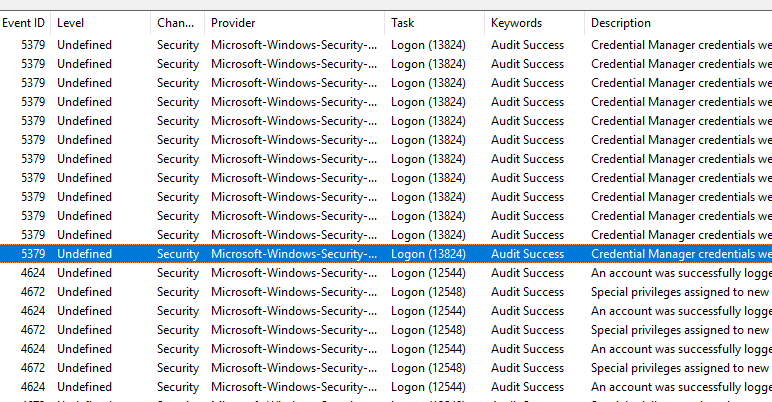Click Logon (12544) in the first 4624 row
This screenshot has height=402, width=772.
(428, 273)
